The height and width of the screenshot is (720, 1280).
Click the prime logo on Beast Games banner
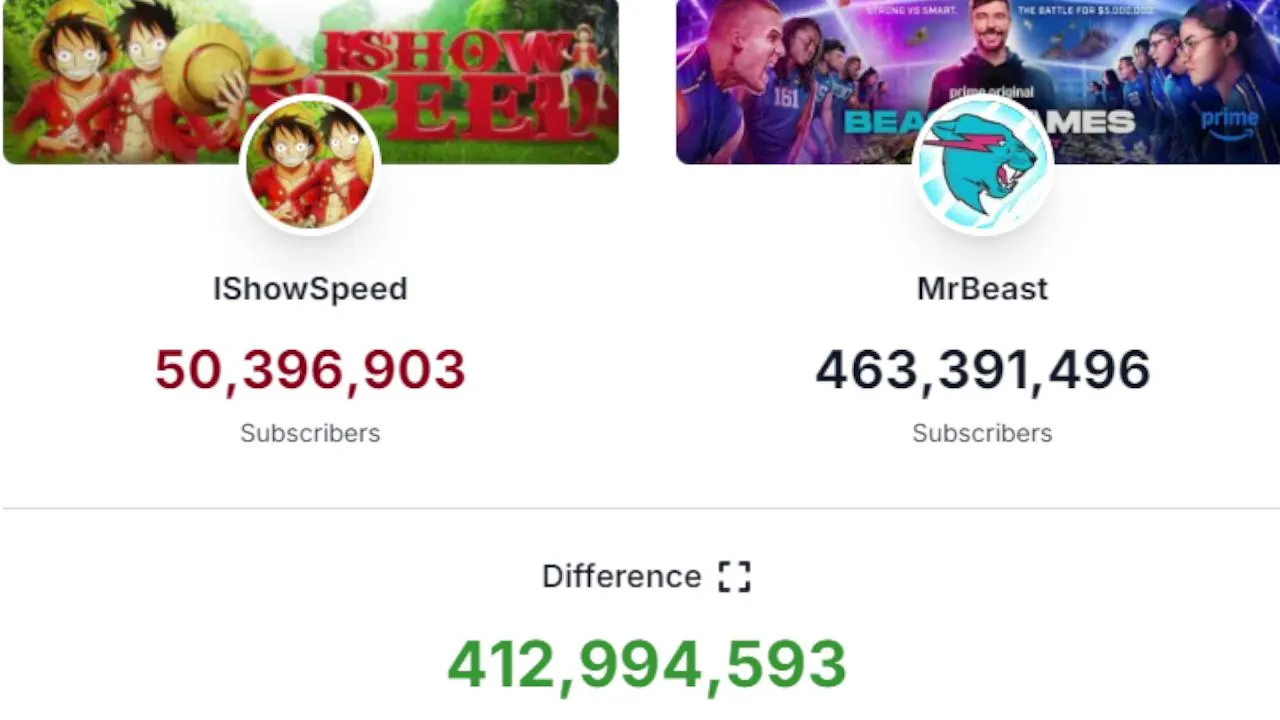click(x=1230, y=125)
